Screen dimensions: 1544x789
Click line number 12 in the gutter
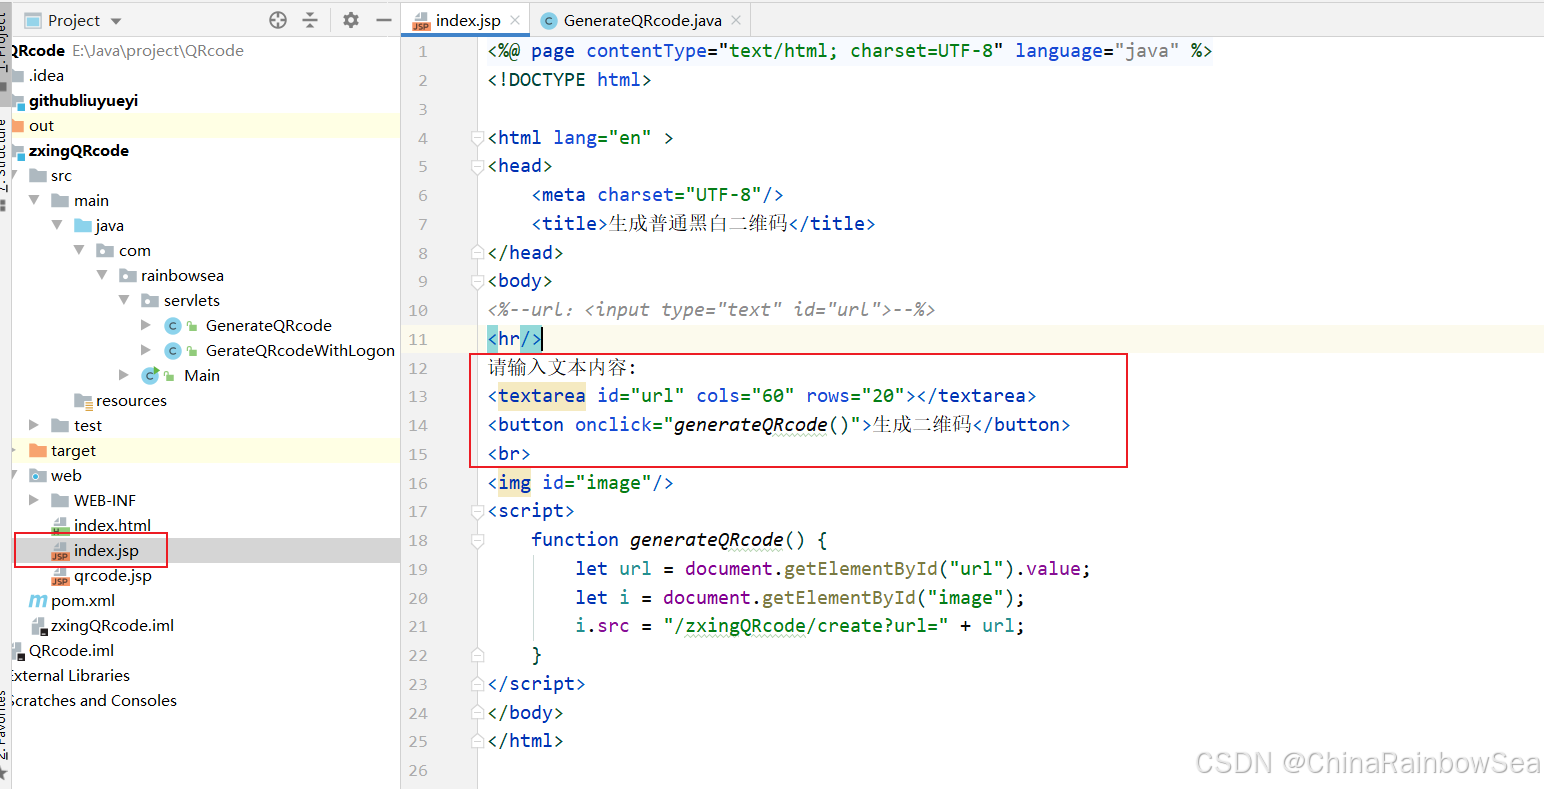(418, 368)
